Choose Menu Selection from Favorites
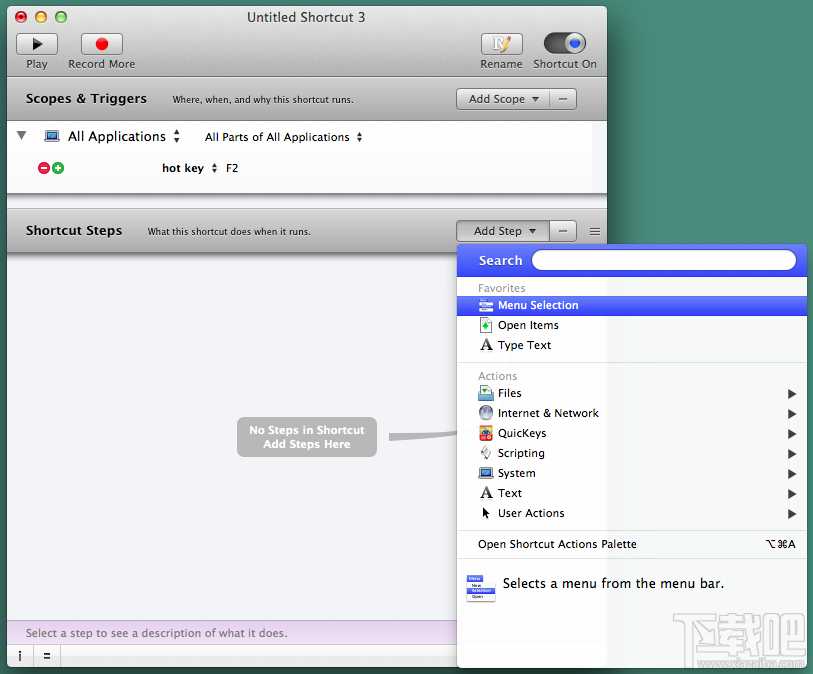 coord(632,305)
